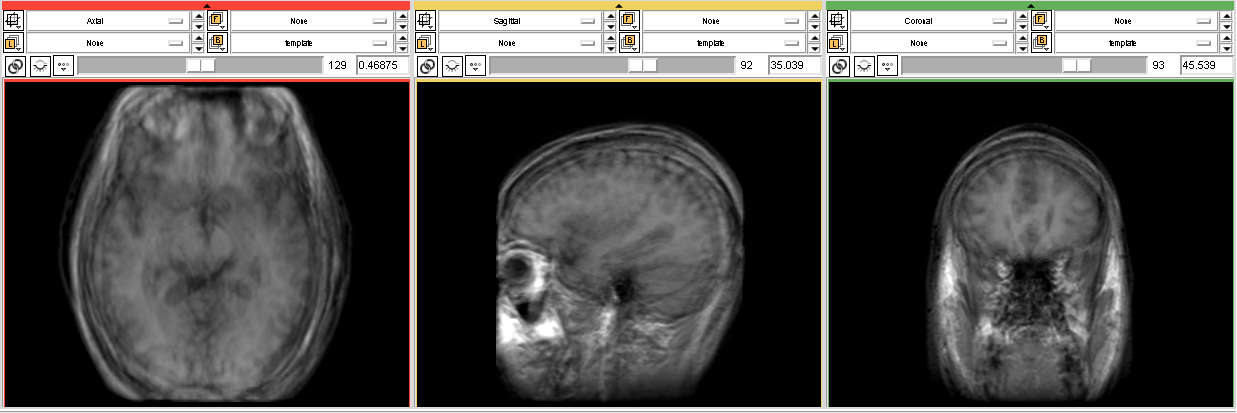
Task: Click the Axial slice offset field showing 0.46875
Action: 382,66
